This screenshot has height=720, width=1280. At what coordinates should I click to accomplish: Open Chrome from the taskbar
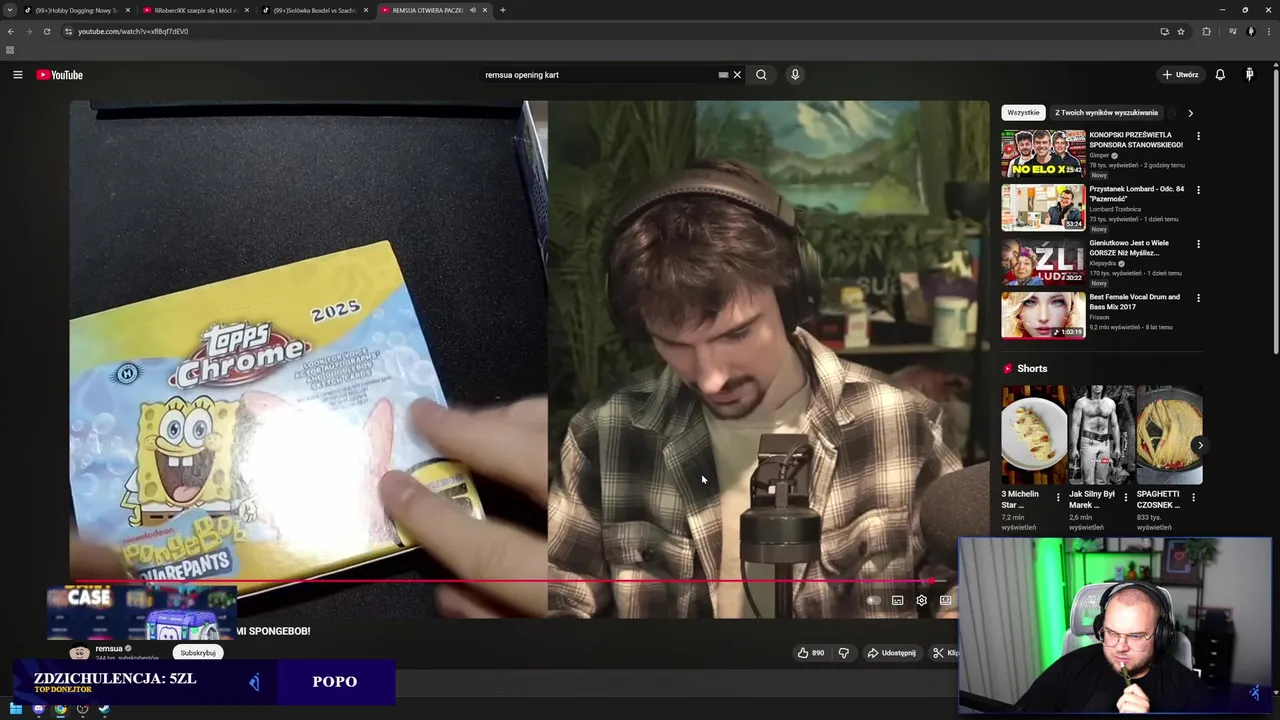tap(60, 709)
